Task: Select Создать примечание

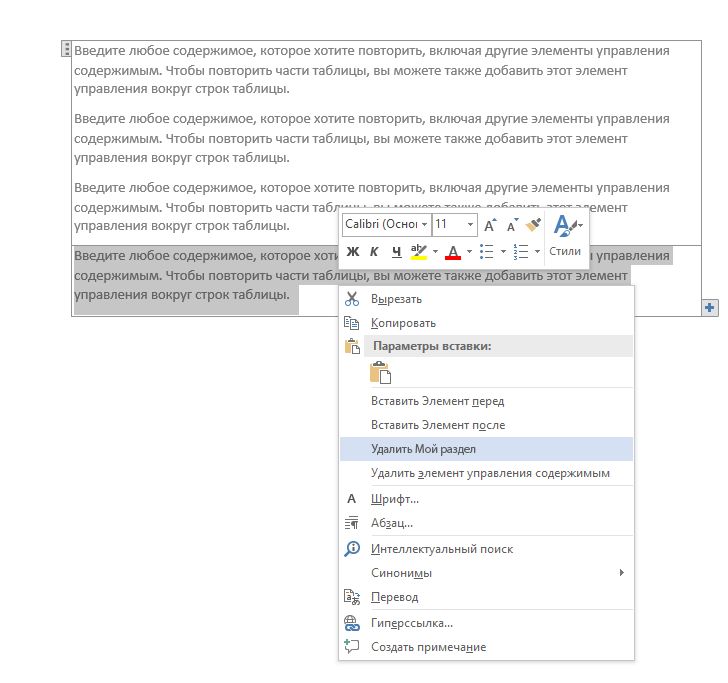Action: coord(487,647)
